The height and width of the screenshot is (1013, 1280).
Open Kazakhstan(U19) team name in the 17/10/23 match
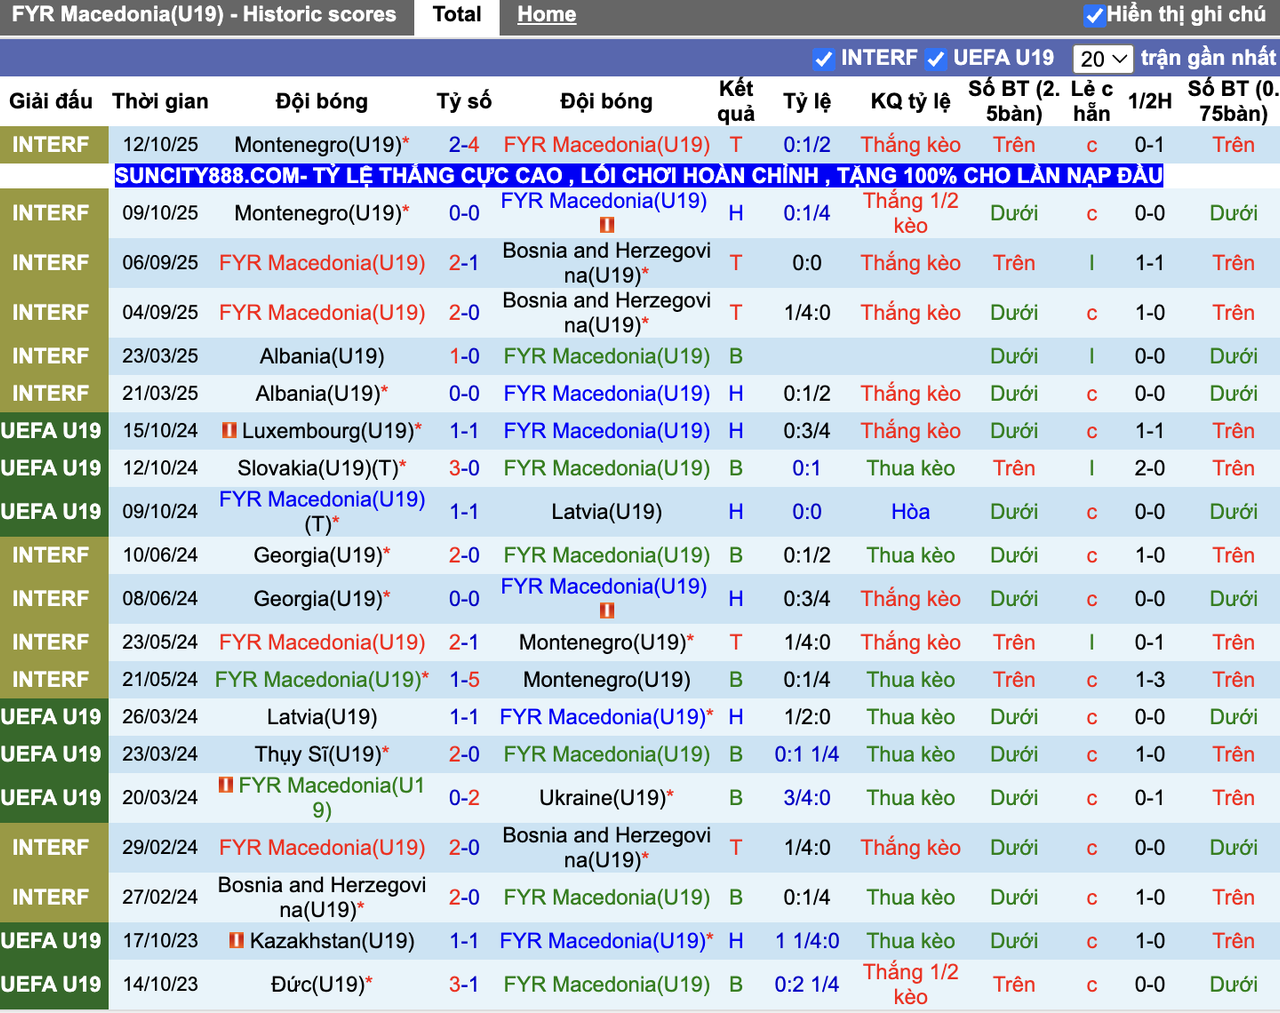pyautogui.click(x=332, y=941)
